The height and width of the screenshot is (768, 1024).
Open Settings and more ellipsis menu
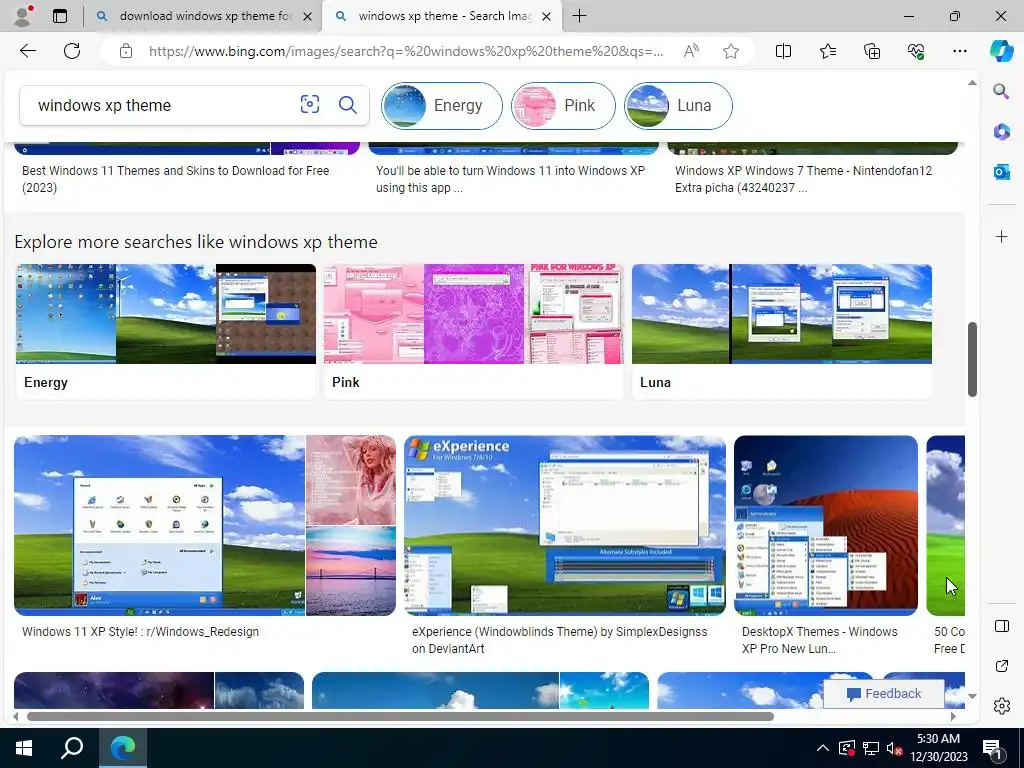click(959, 51)
